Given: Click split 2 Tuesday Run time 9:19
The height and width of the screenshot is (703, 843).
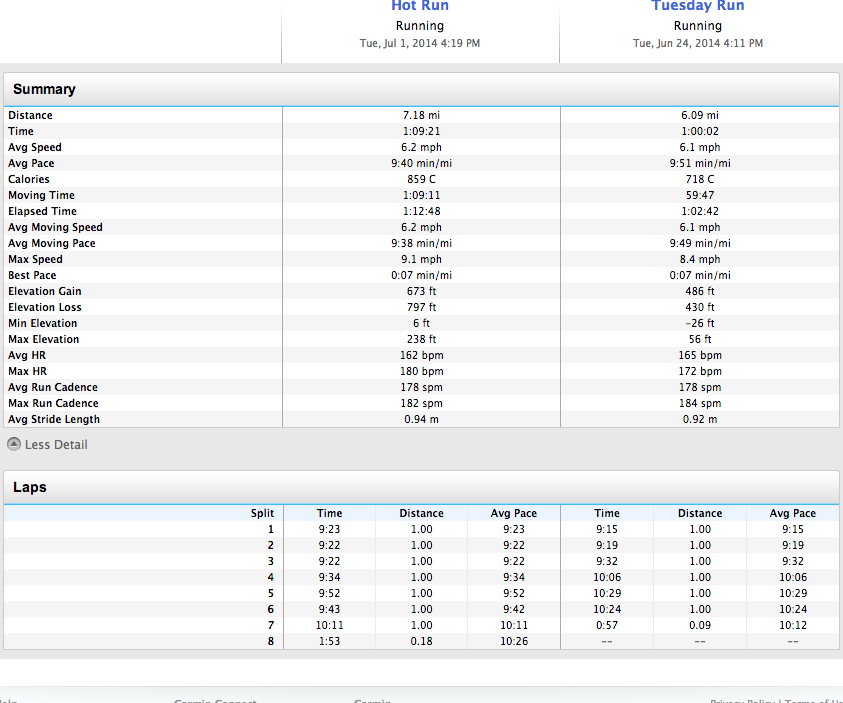Looking at the screenshot, I should pos(606,546).
